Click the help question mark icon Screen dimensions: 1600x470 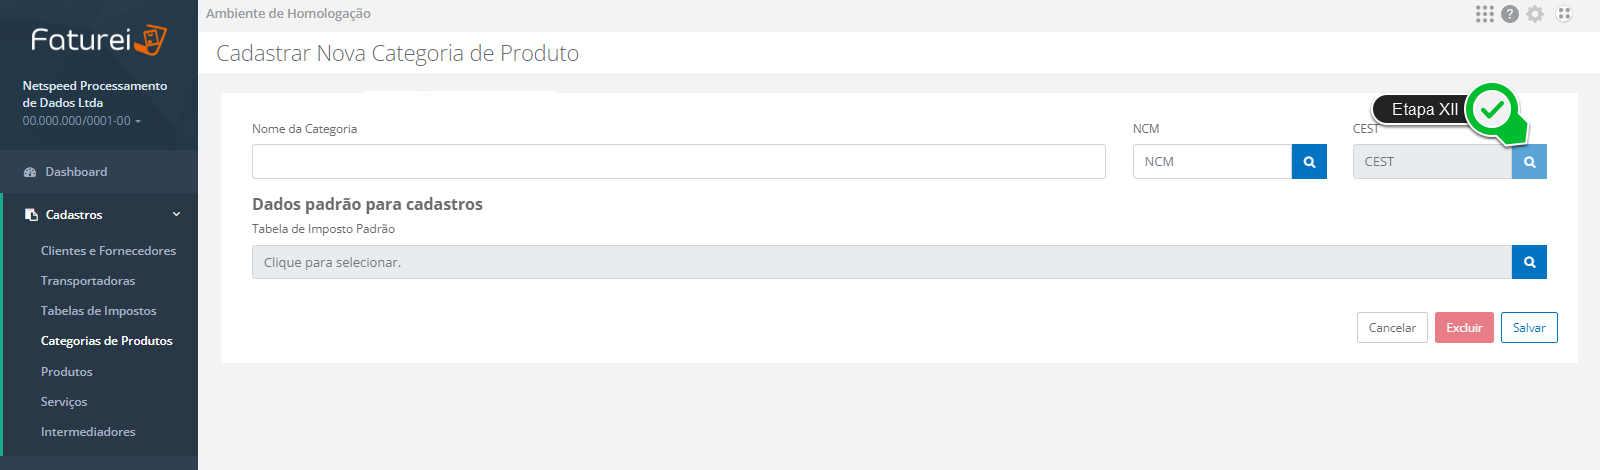[x=1510, y=14]
